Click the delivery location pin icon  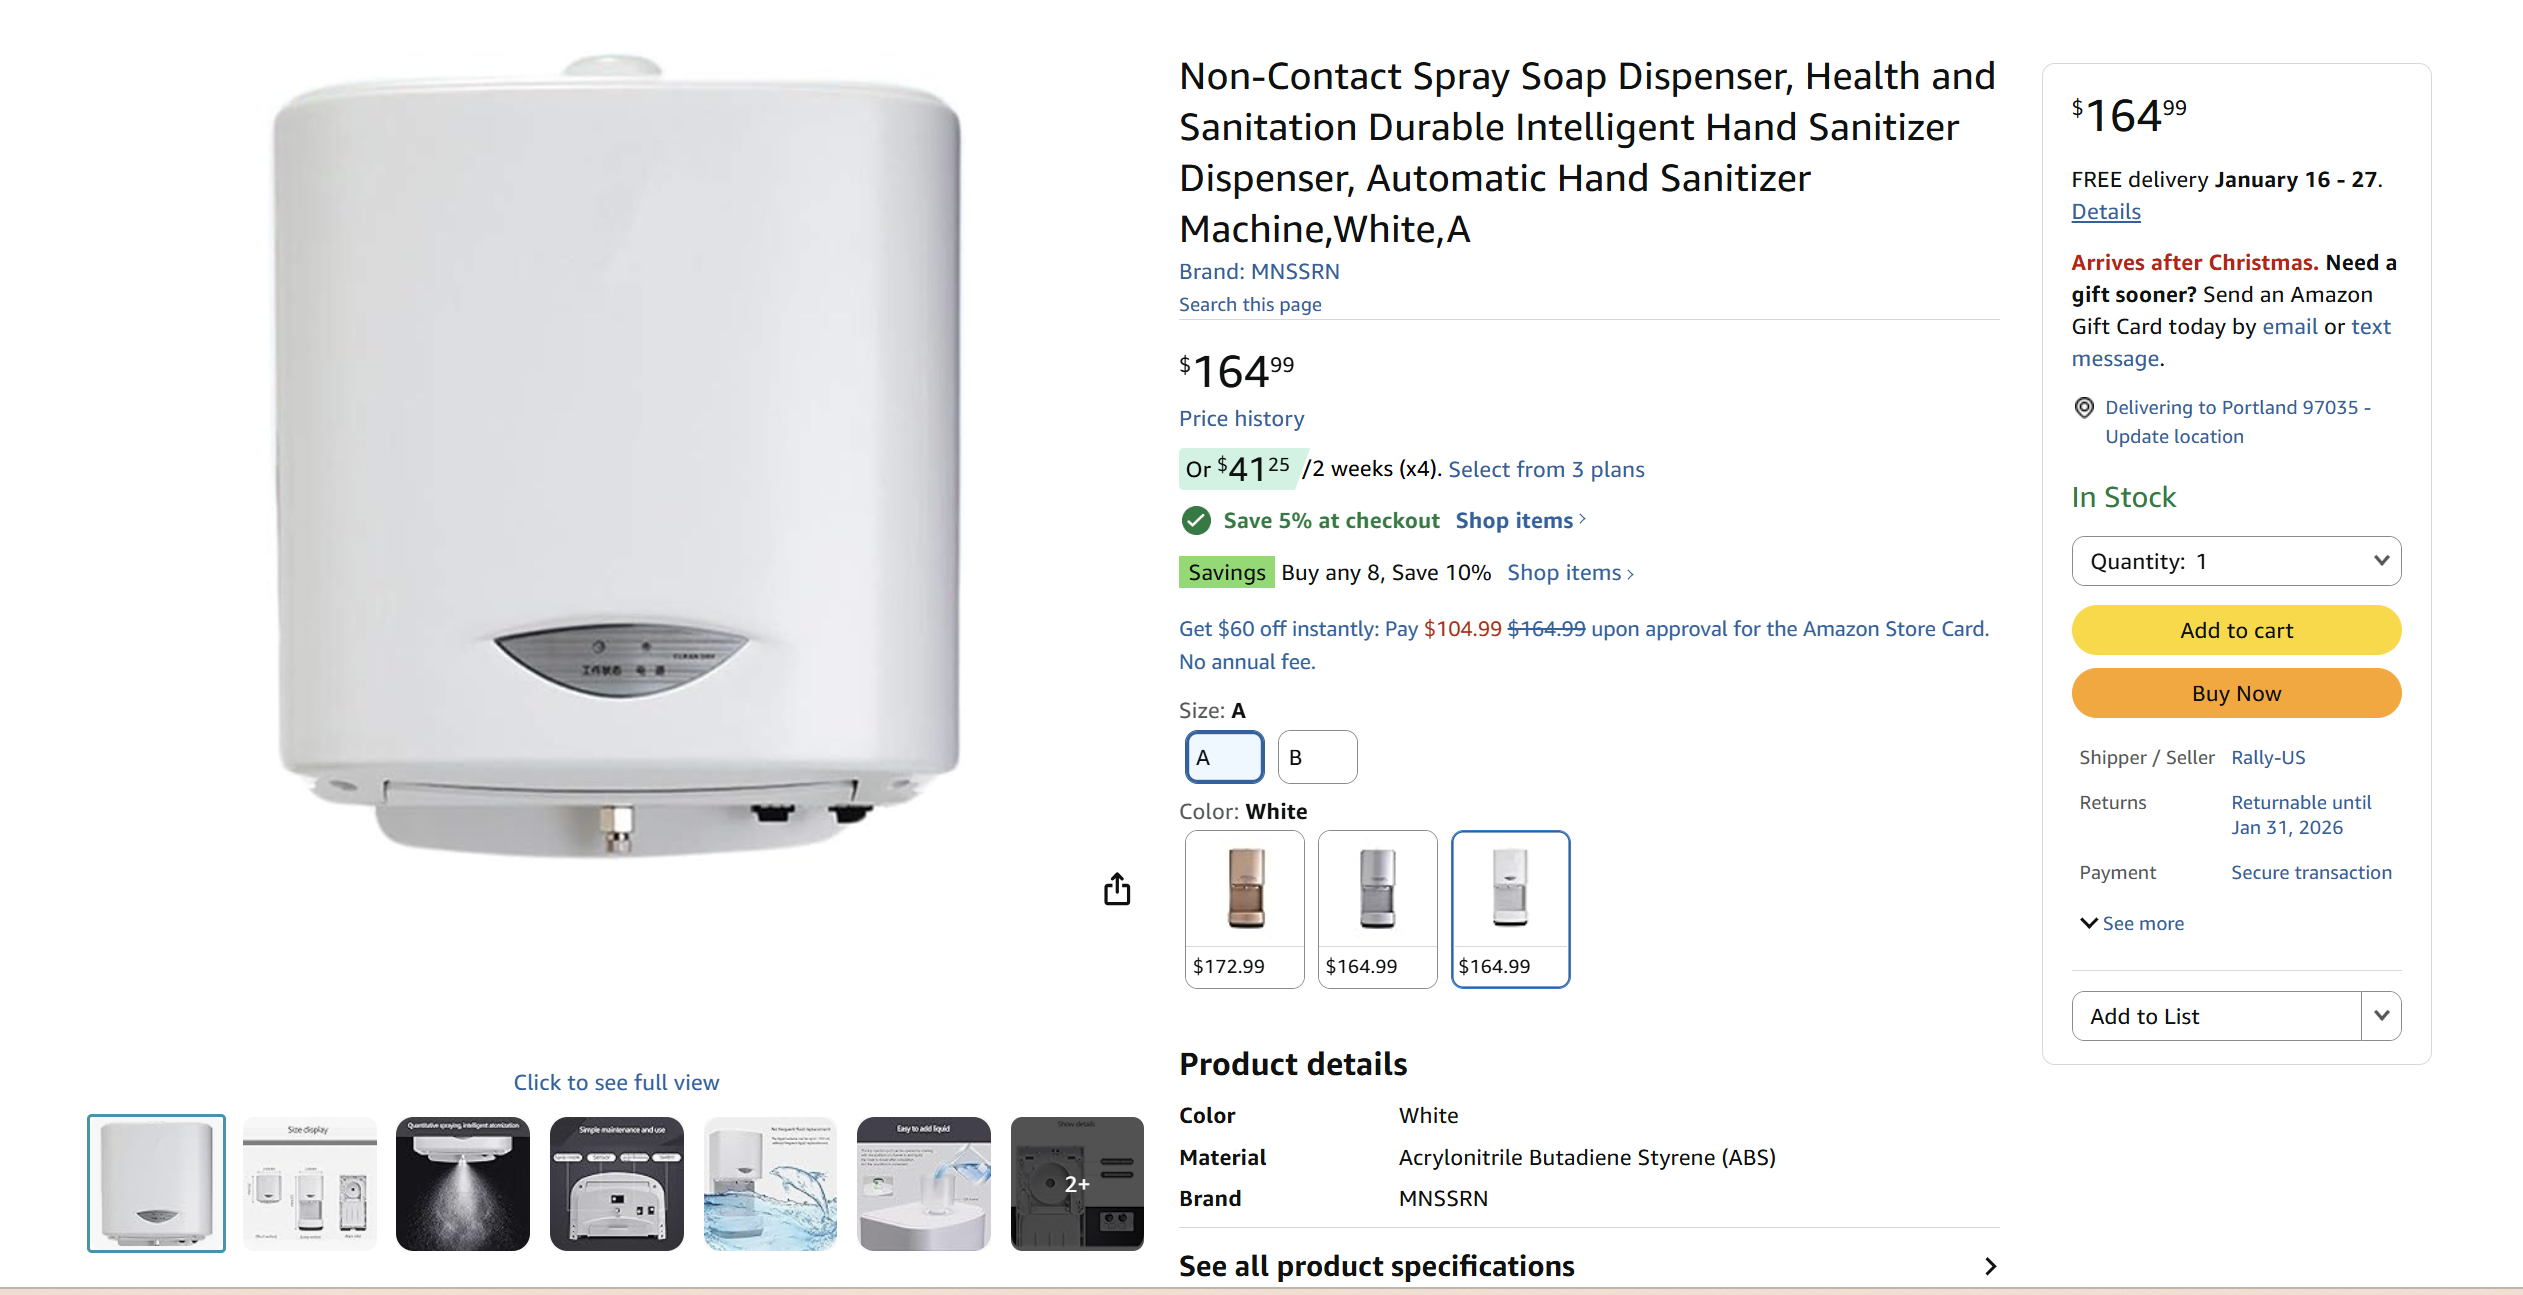[x=2083, y=407]
